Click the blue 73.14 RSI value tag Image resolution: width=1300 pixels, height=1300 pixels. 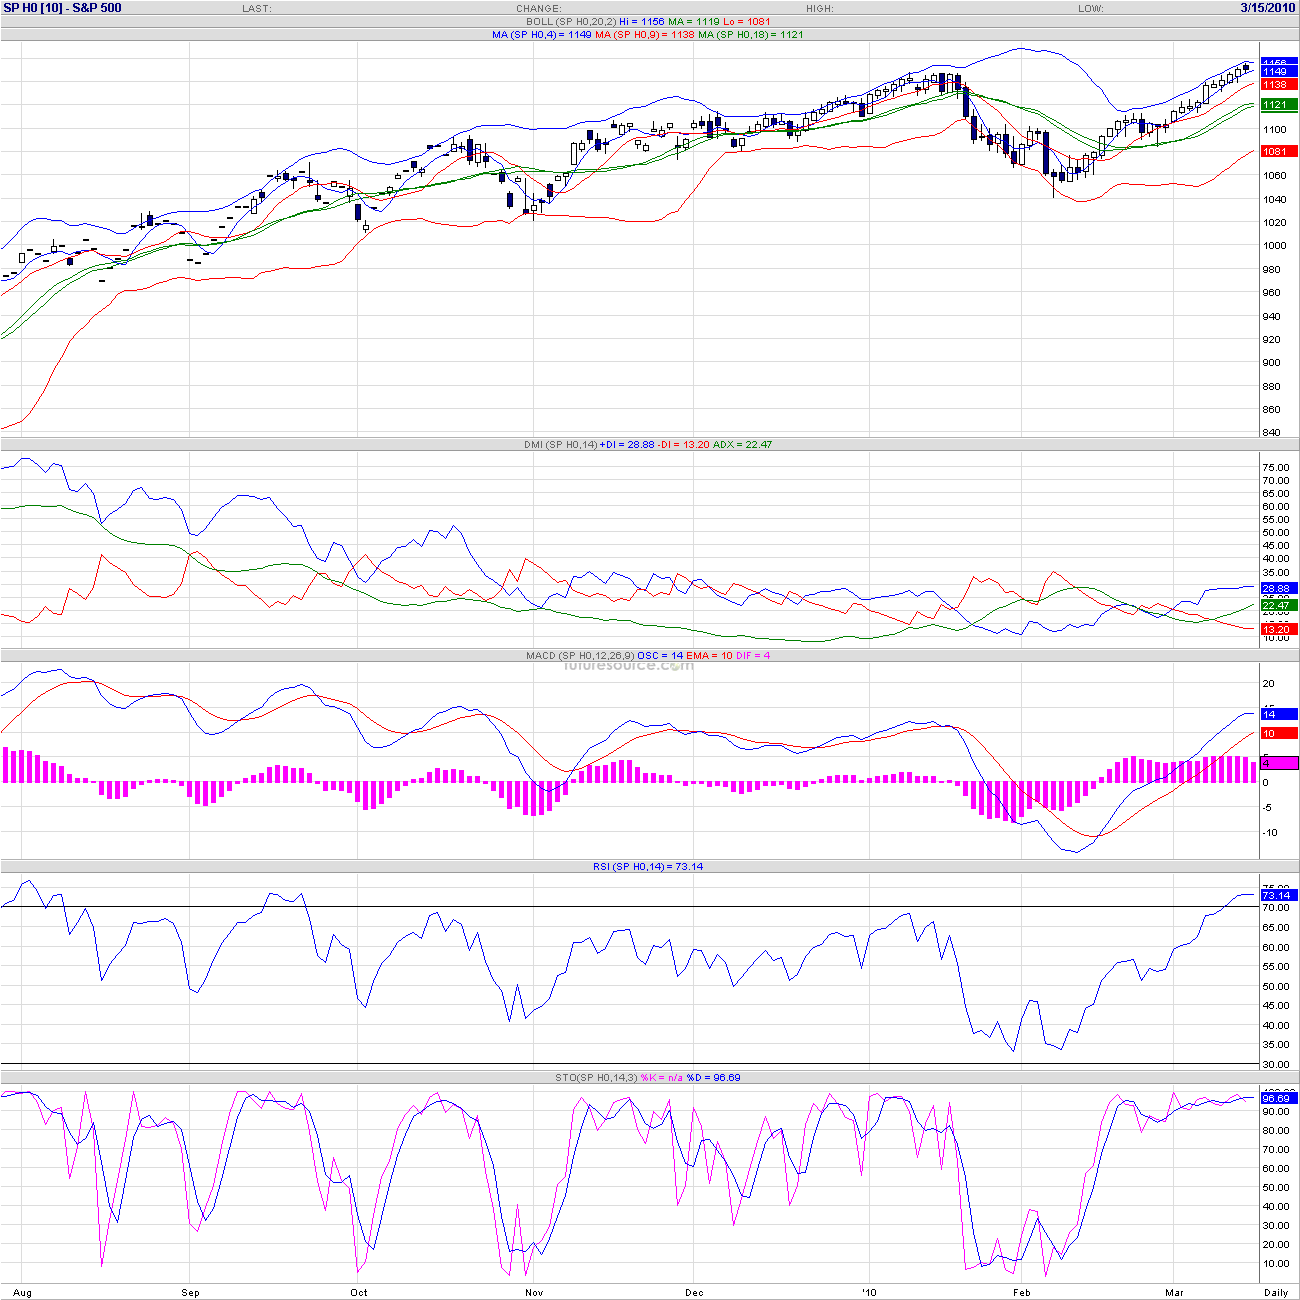point(1278,895)
